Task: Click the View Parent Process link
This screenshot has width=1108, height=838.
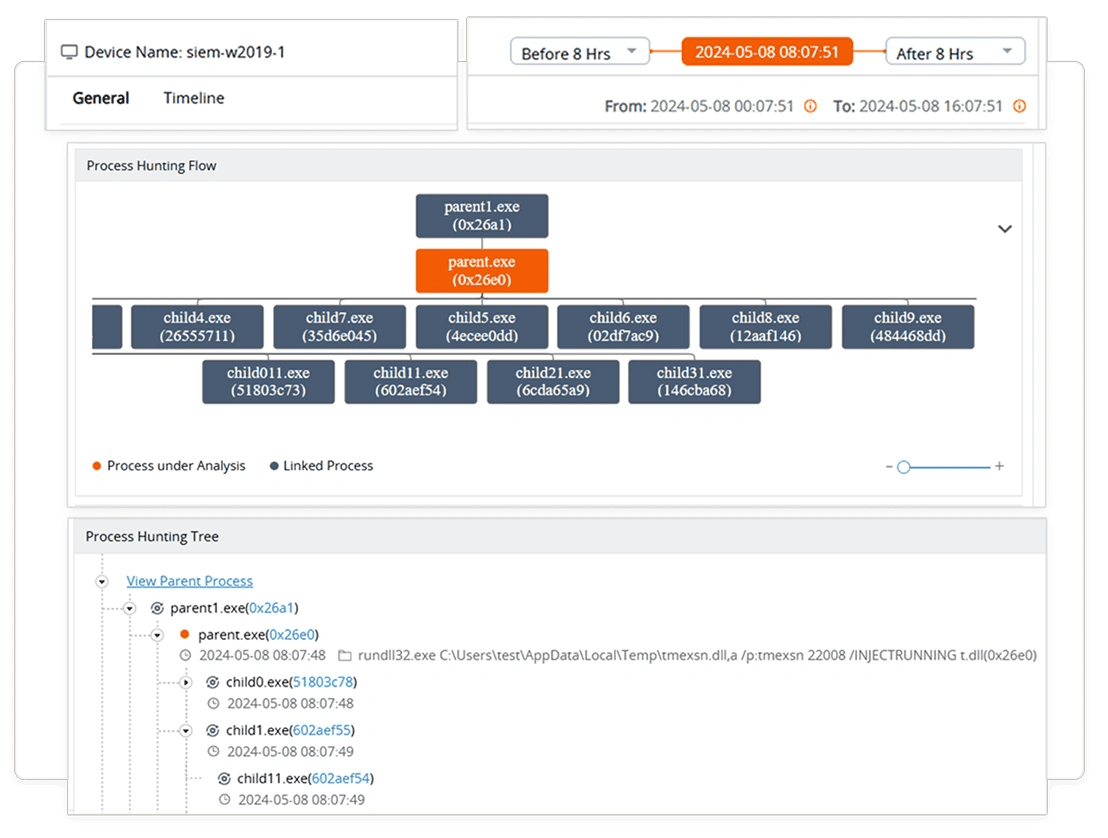Action: pos(189,581)
